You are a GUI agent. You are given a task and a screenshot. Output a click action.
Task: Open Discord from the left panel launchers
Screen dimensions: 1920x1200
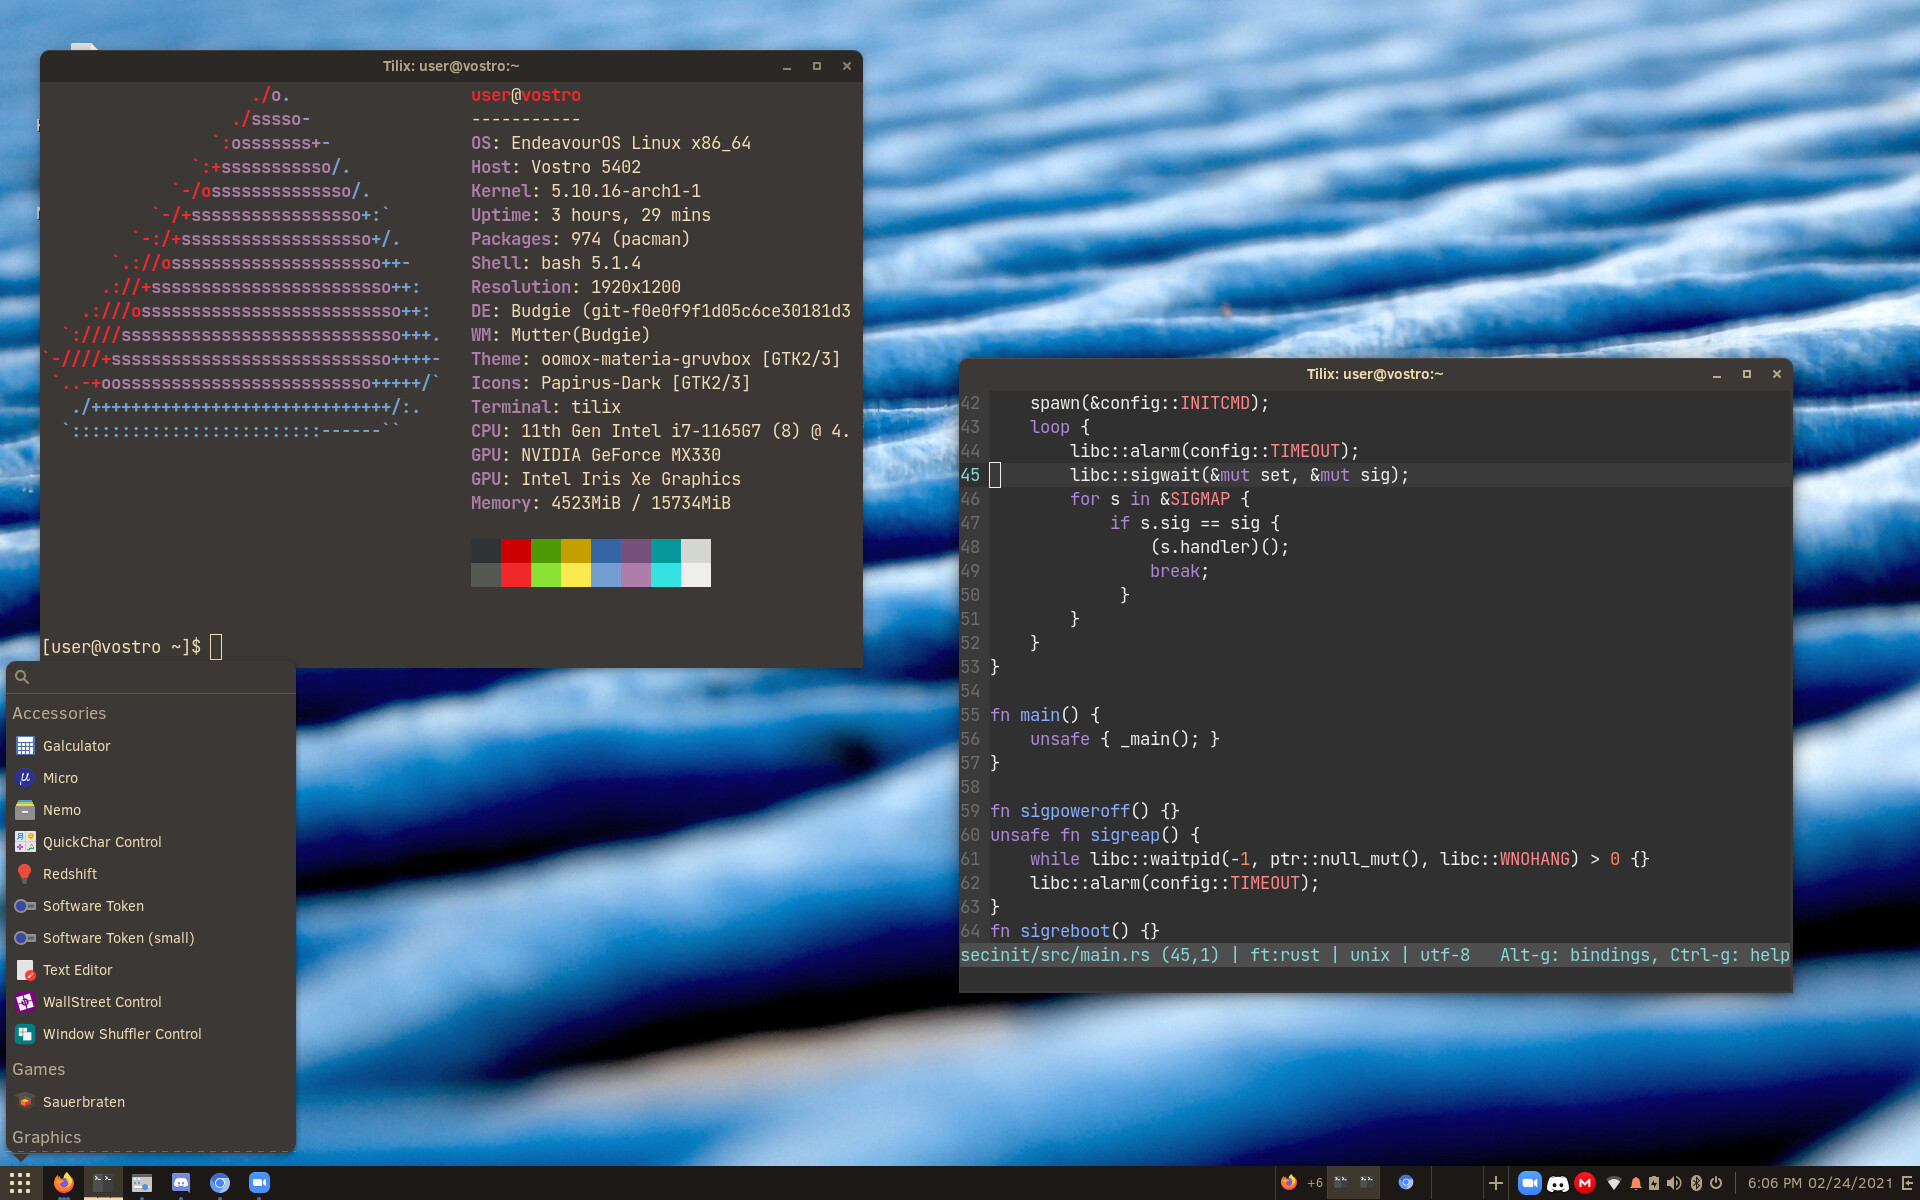(181, 1183)
